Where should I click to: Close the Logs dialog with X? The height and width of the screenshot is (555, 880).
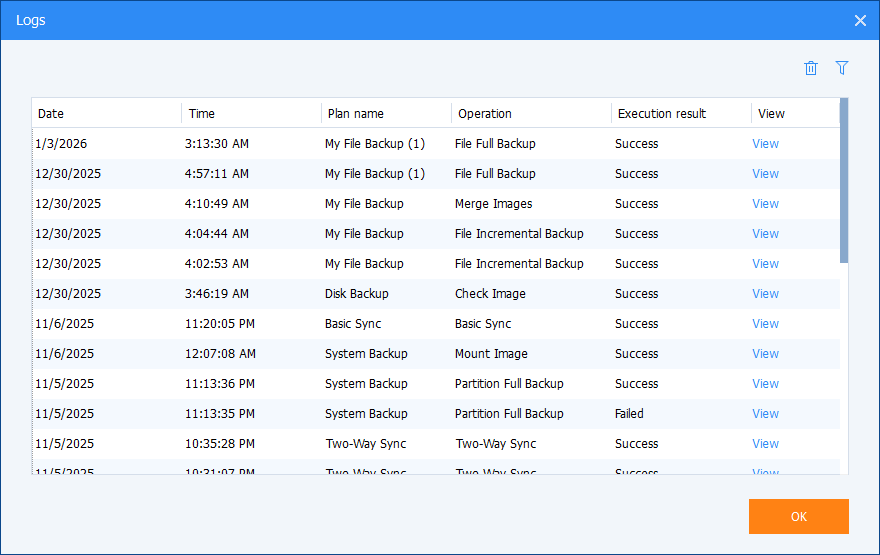point(860,20)
